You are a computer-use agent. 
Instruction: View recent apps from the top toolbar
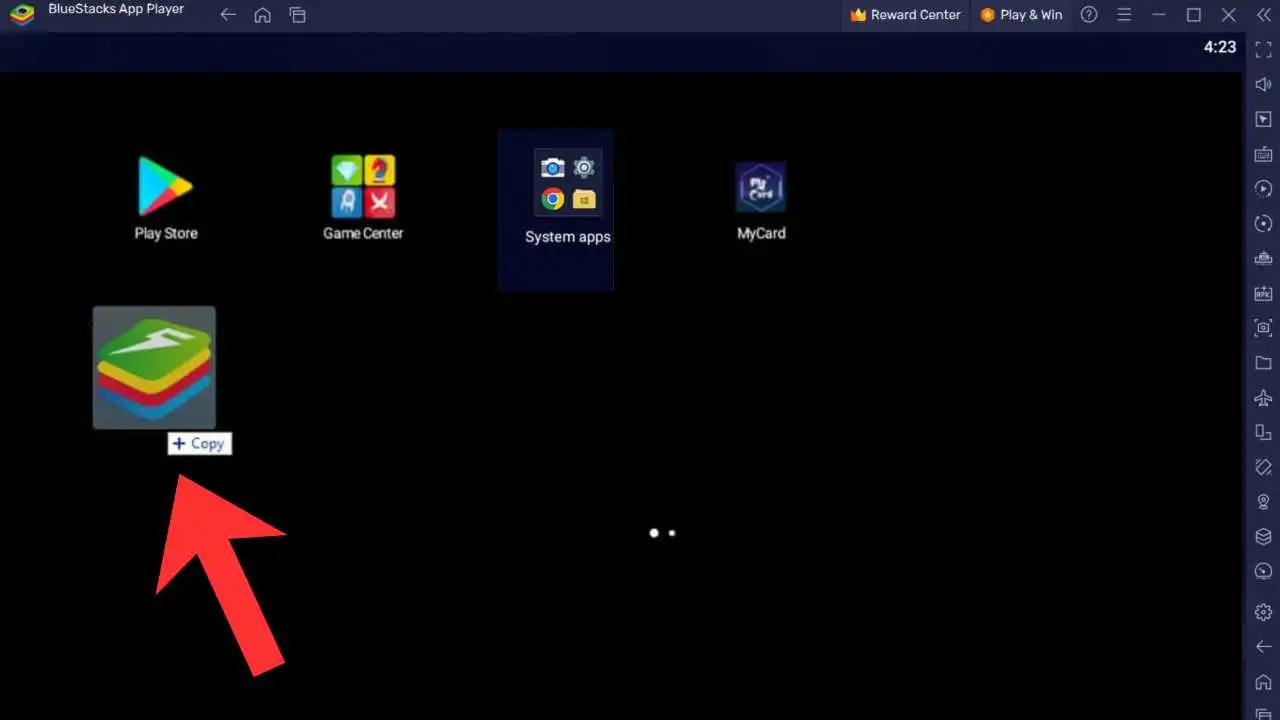click(297, 15)
